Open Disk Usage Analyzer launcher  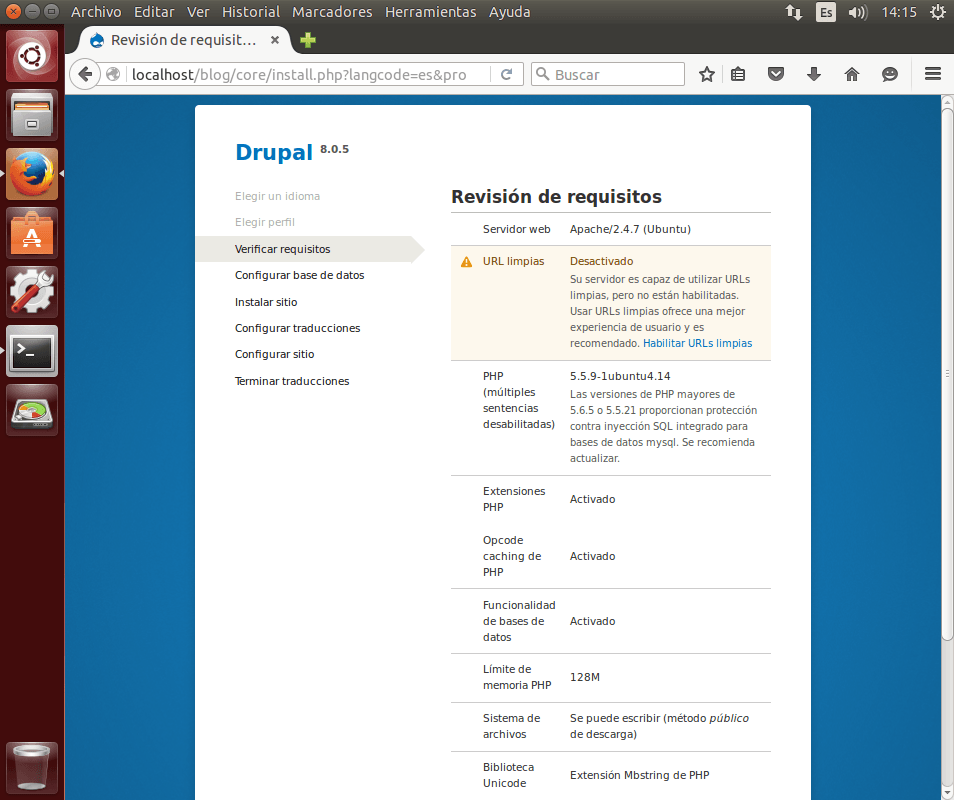coord(32,410)
